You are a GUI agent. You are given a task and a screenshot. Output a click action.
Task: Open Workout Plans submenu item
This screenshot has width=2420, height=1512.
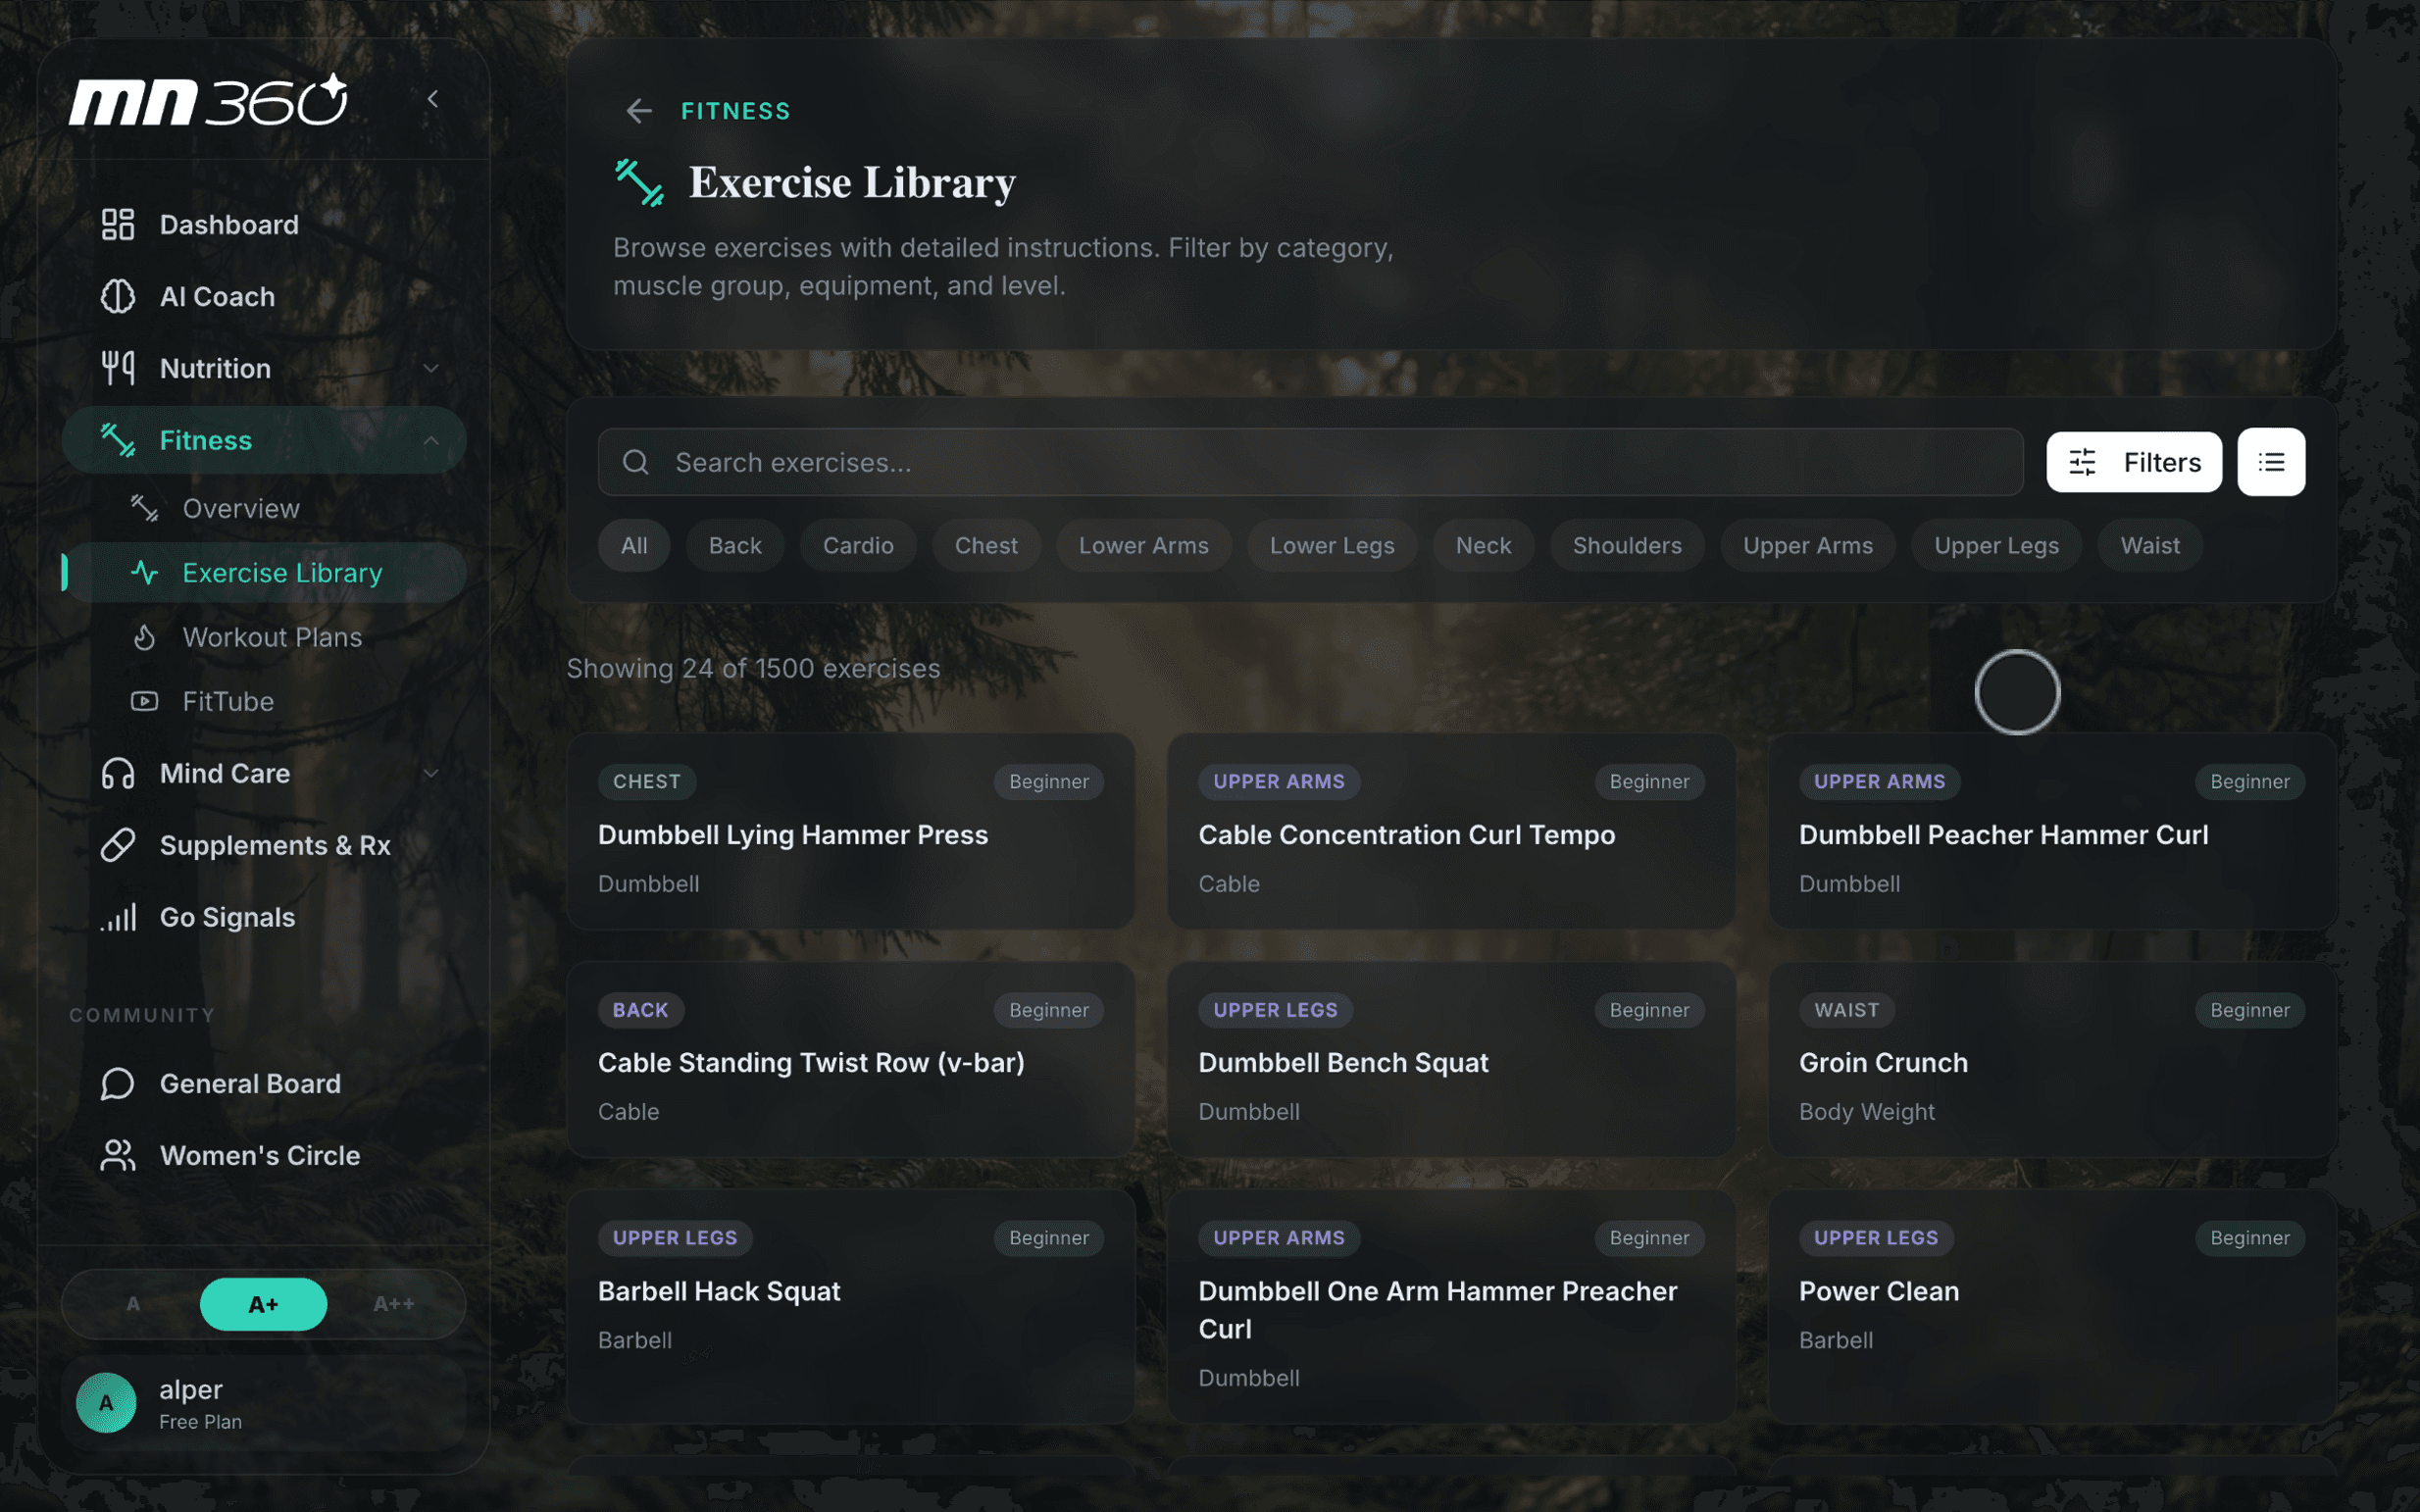(271, 637)
